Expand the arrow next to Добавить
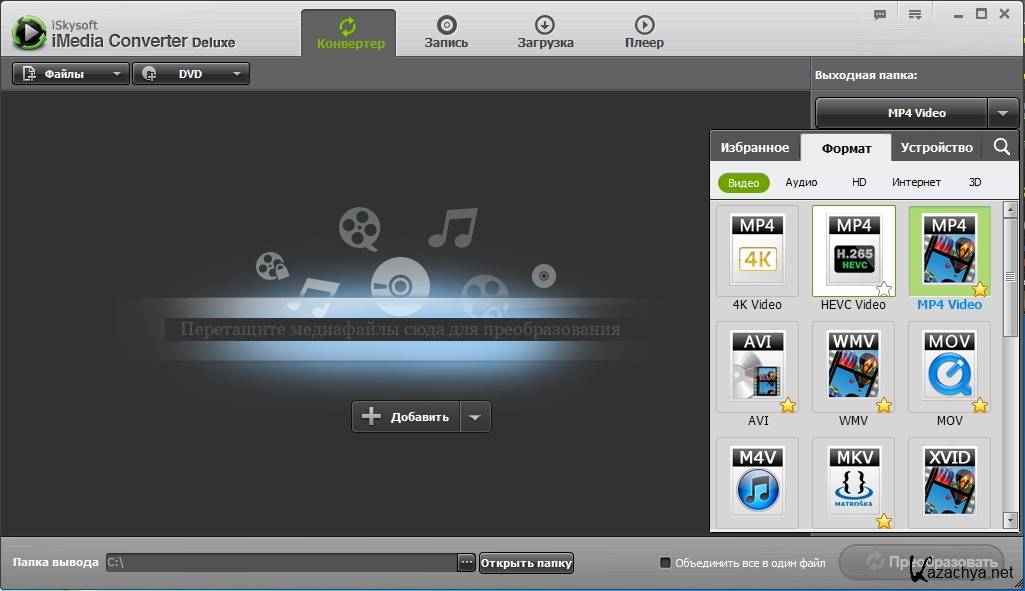The image size is (1025, 591). (x=475, y=417)
